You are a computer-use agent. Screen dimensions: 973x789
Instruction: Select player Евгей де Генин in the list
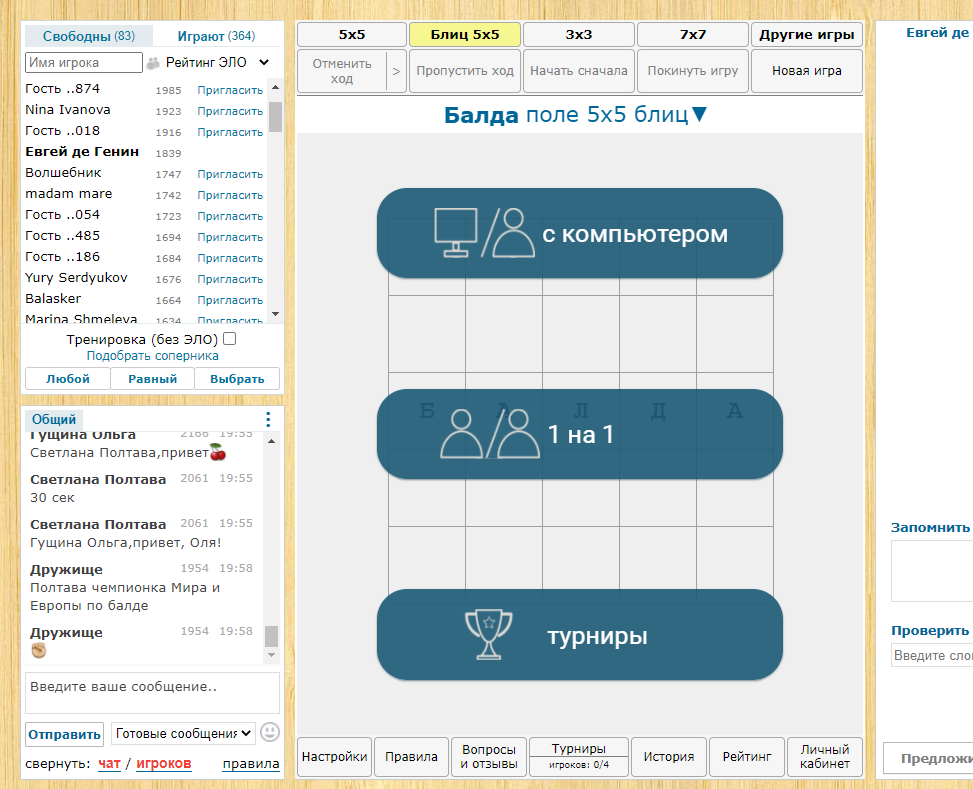tap(82, 152)
